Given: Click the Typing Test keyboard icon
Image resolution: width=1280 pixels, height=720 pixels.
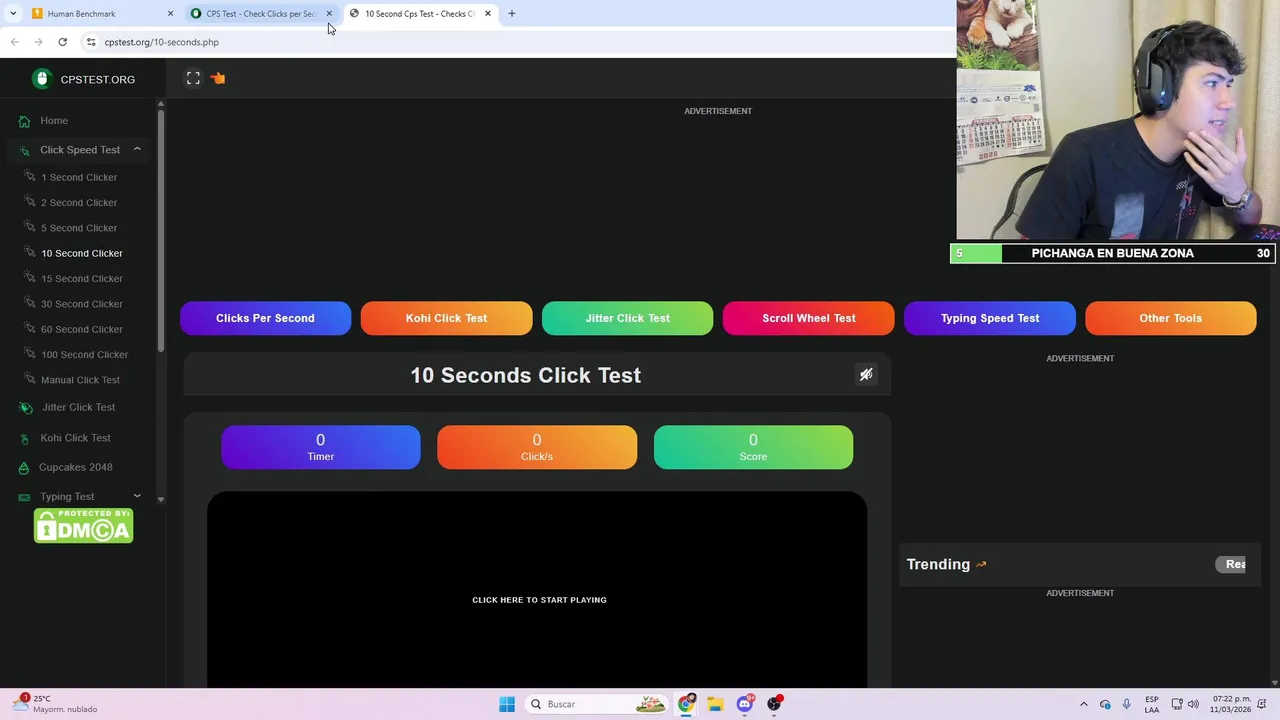Looking at the screenshot, I should pyautogui.click(x=24, y=497).
